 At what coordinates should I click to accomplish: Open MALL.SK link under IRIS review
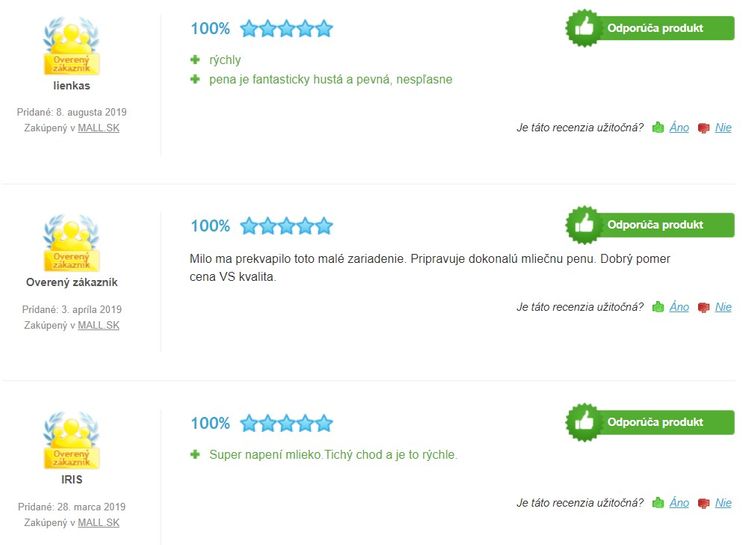click(99, 523)
